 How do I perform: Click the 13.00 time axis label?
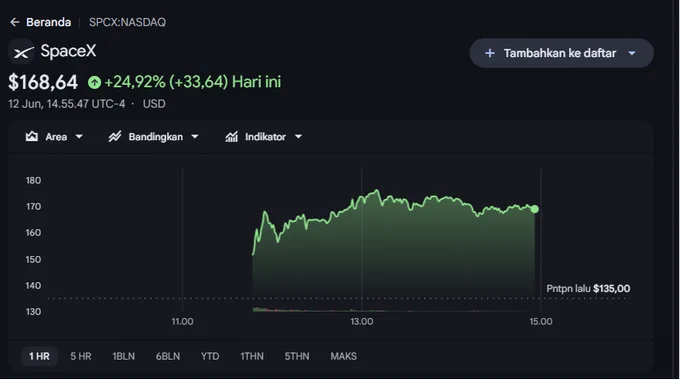coord(362,322)
